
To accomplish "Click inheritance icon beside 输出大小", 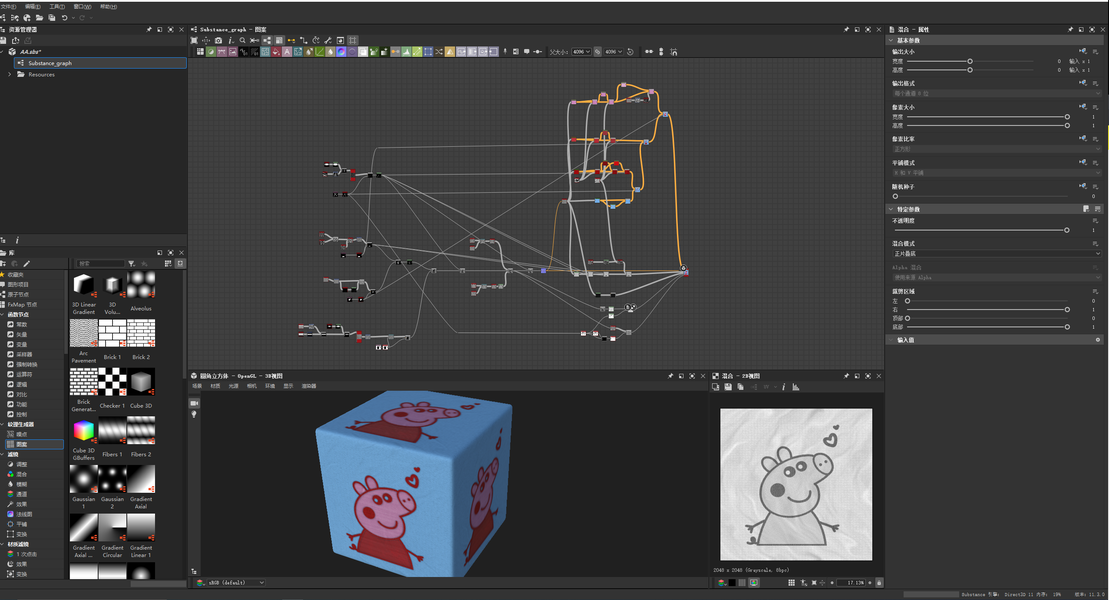I will 1083,52.
